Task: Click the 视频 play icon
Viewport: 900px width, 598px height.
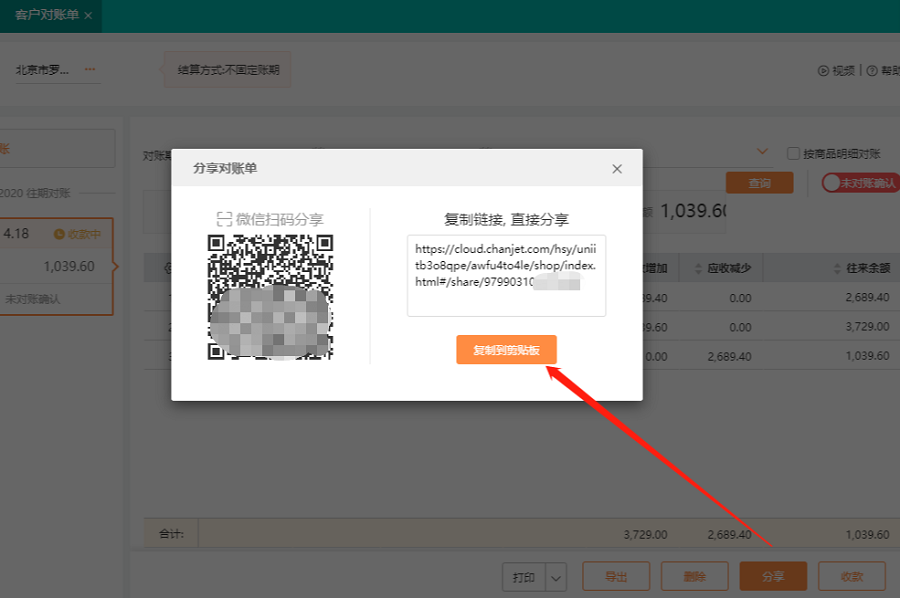Action: [823, 71]
